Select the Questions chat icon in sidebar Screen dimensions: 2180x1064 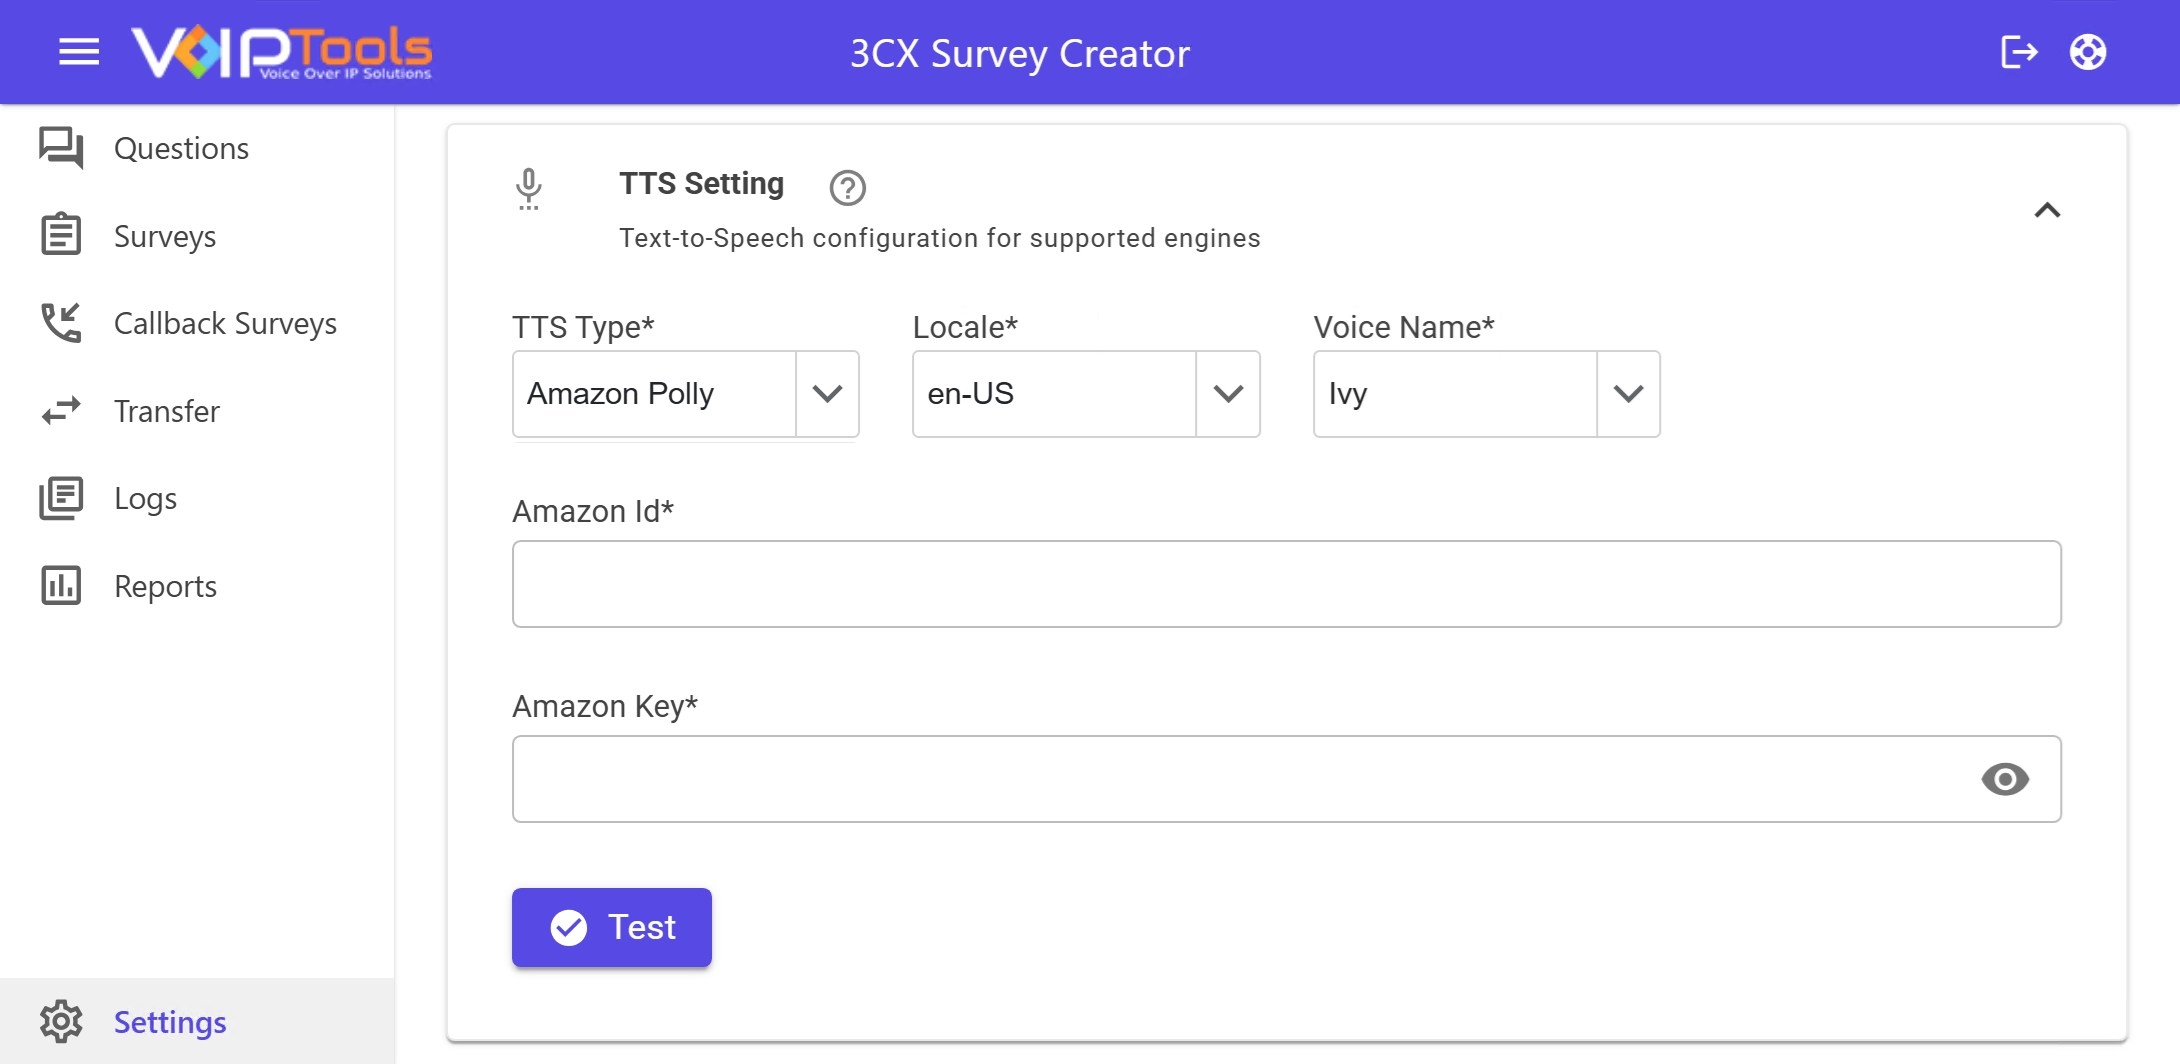(x=61, y=148)
